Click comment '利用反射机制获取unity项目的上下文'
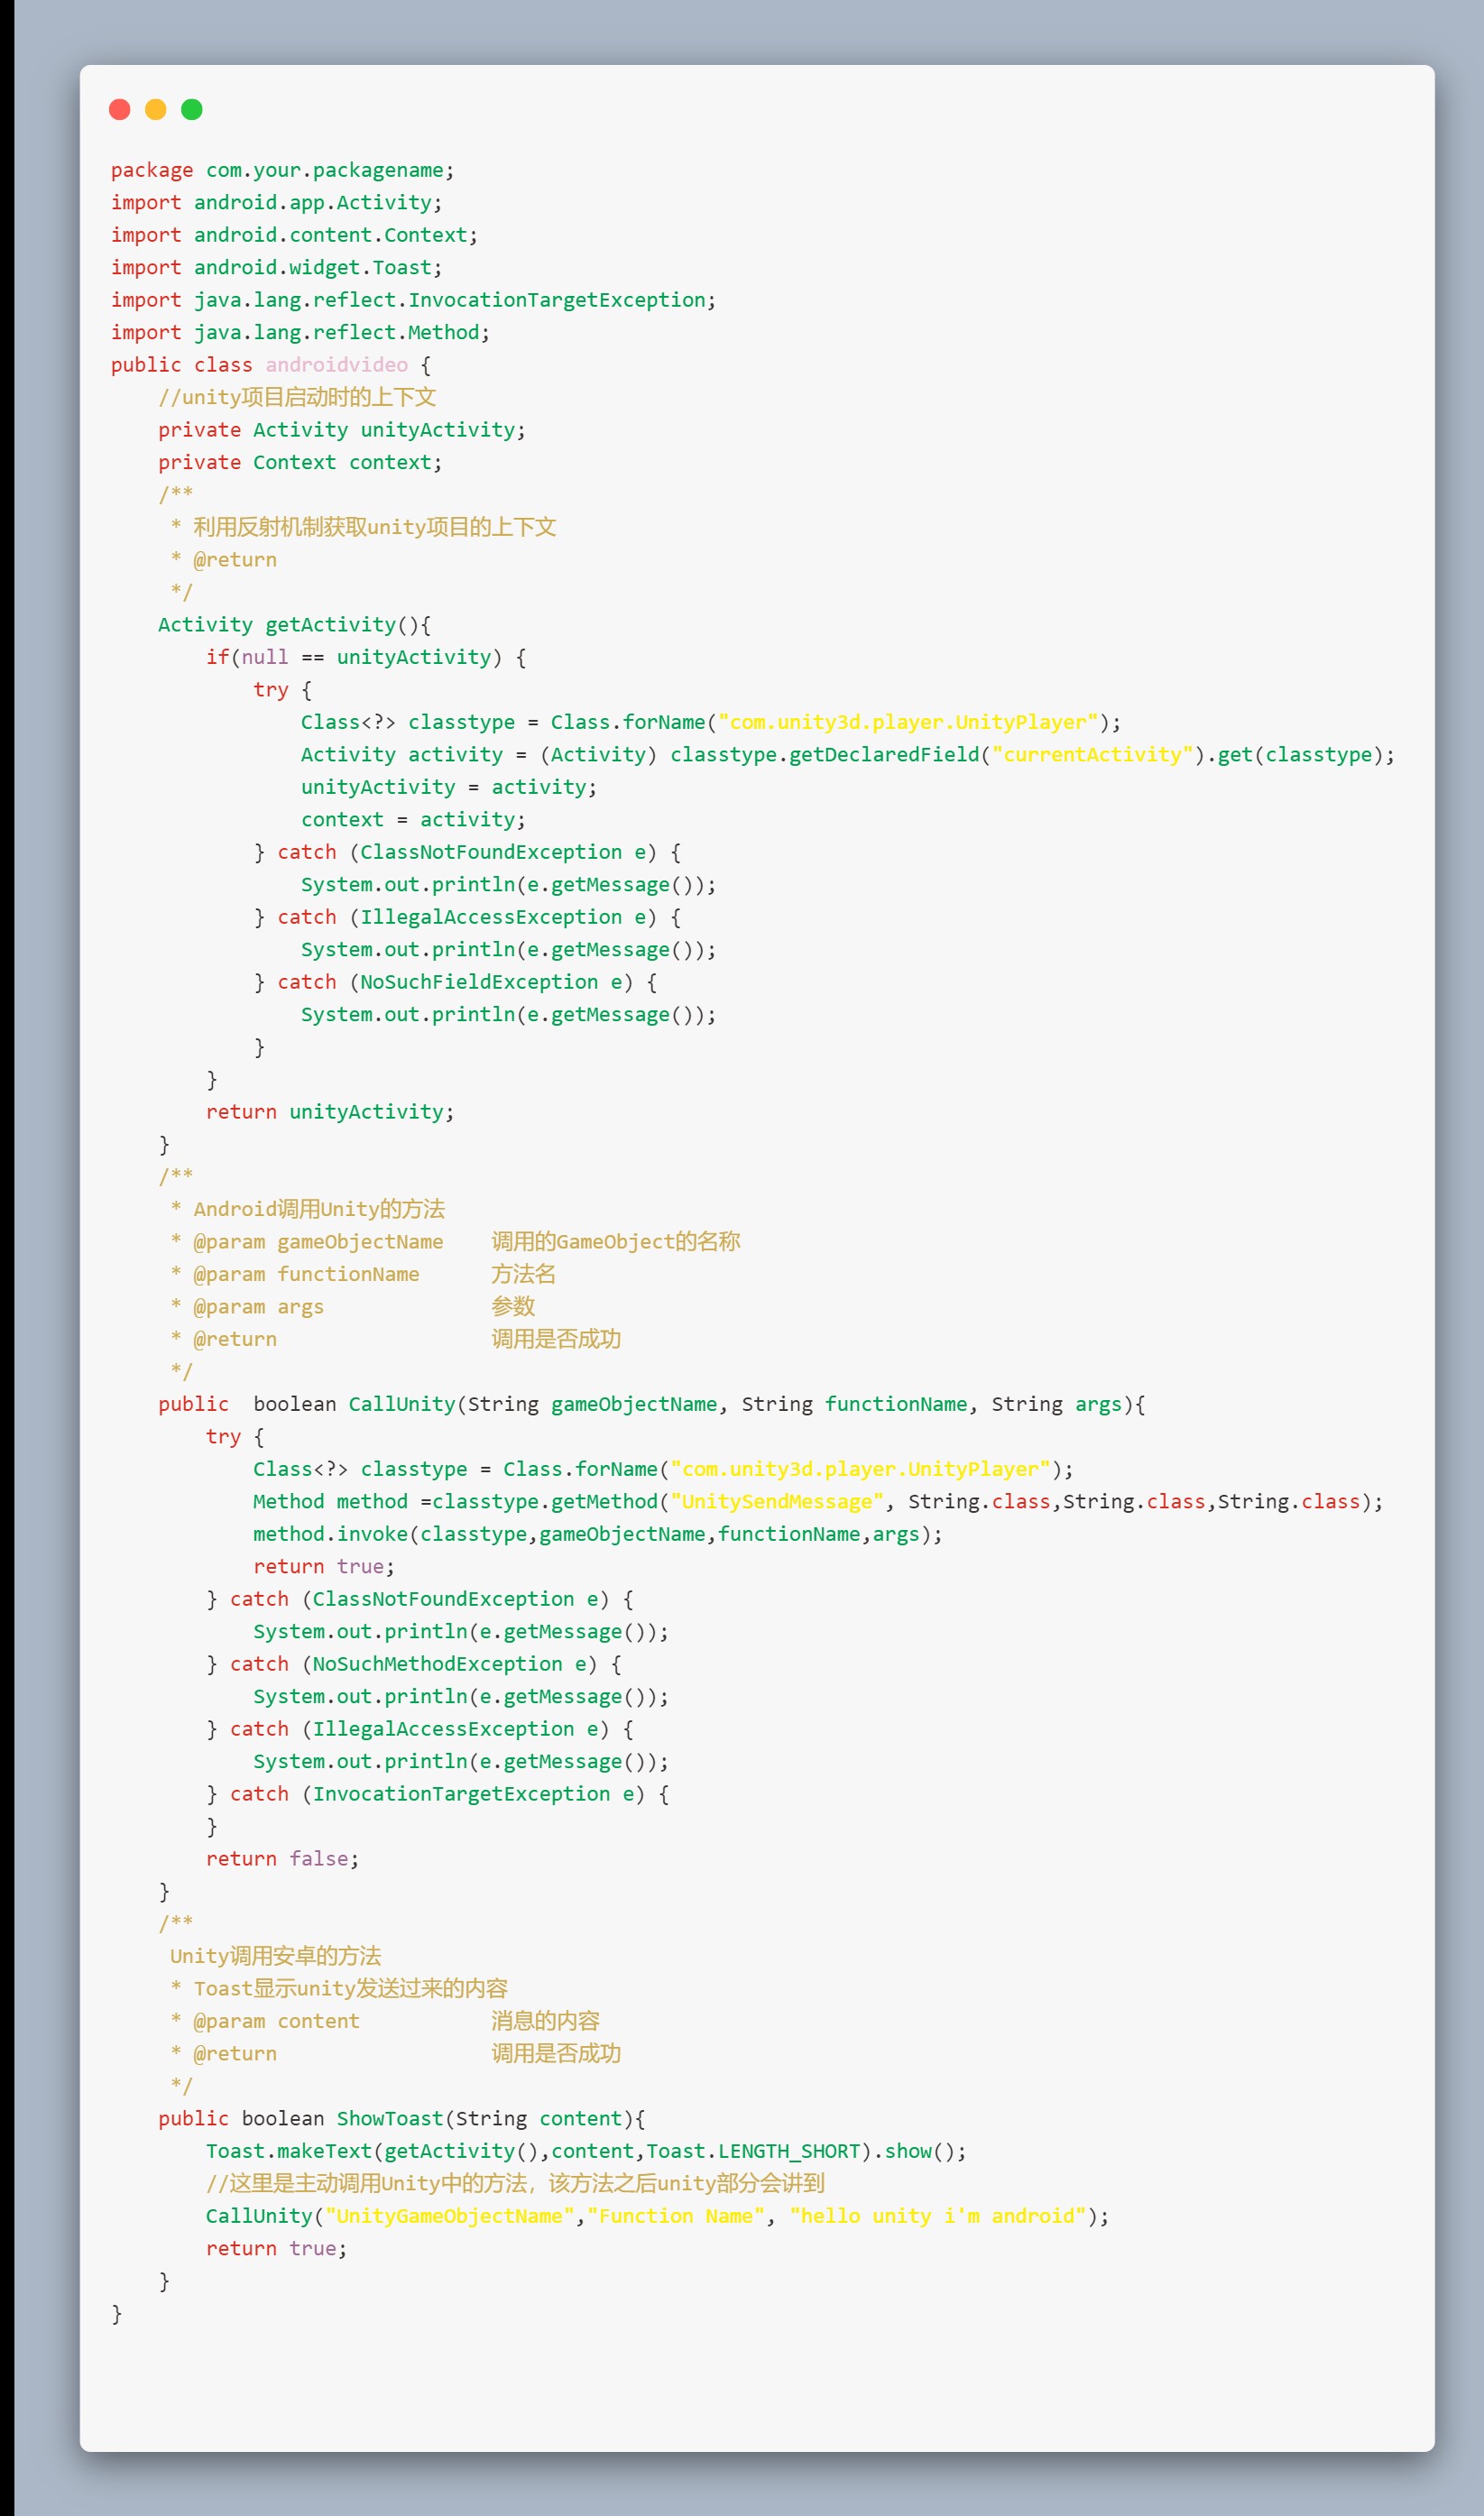The image size is (1484, 2516). click(375, 527)
